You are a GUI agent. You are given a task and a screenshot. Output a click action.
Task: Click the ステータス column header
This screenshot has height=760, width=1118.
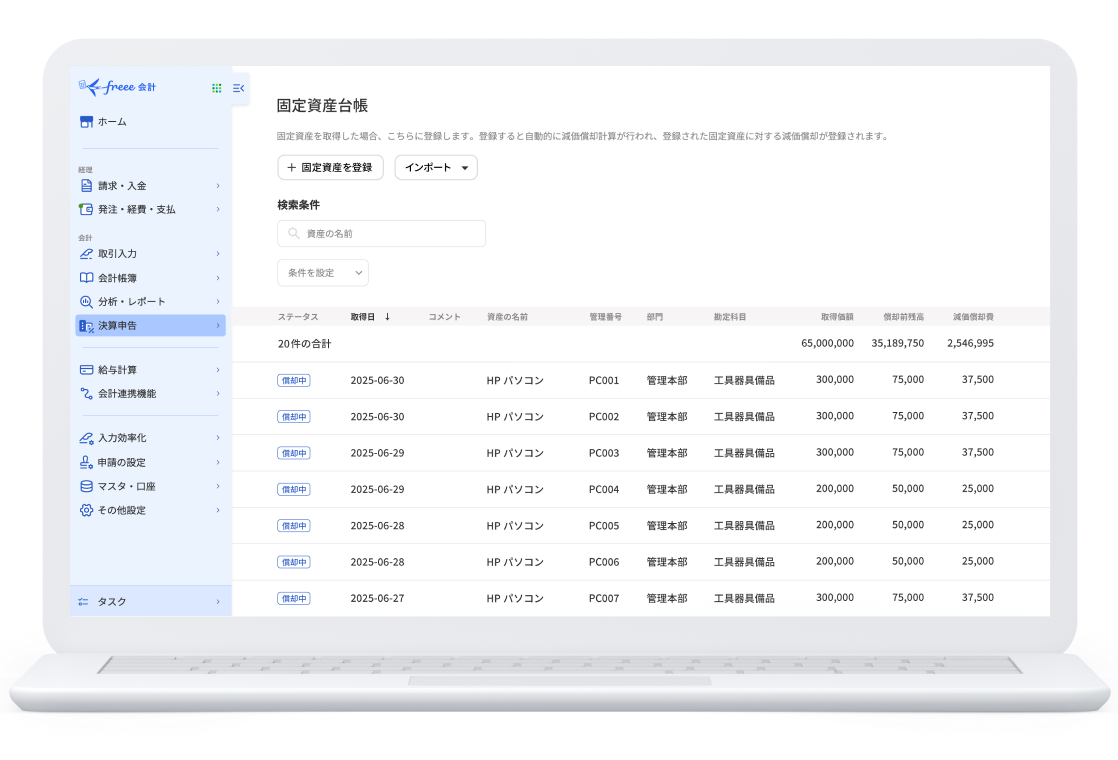tap(298, 317)
